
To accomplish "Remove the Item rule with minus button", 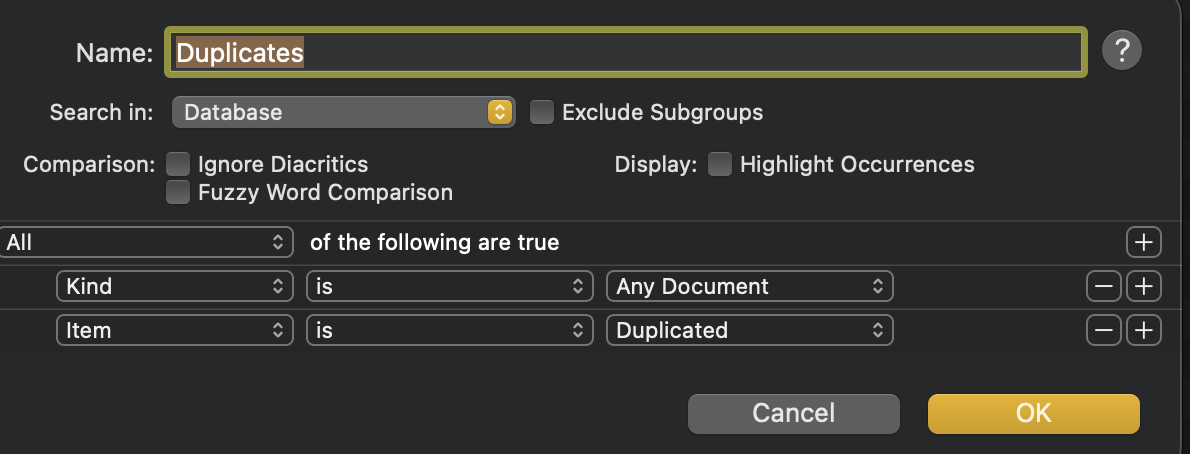I will point(1104,330).
